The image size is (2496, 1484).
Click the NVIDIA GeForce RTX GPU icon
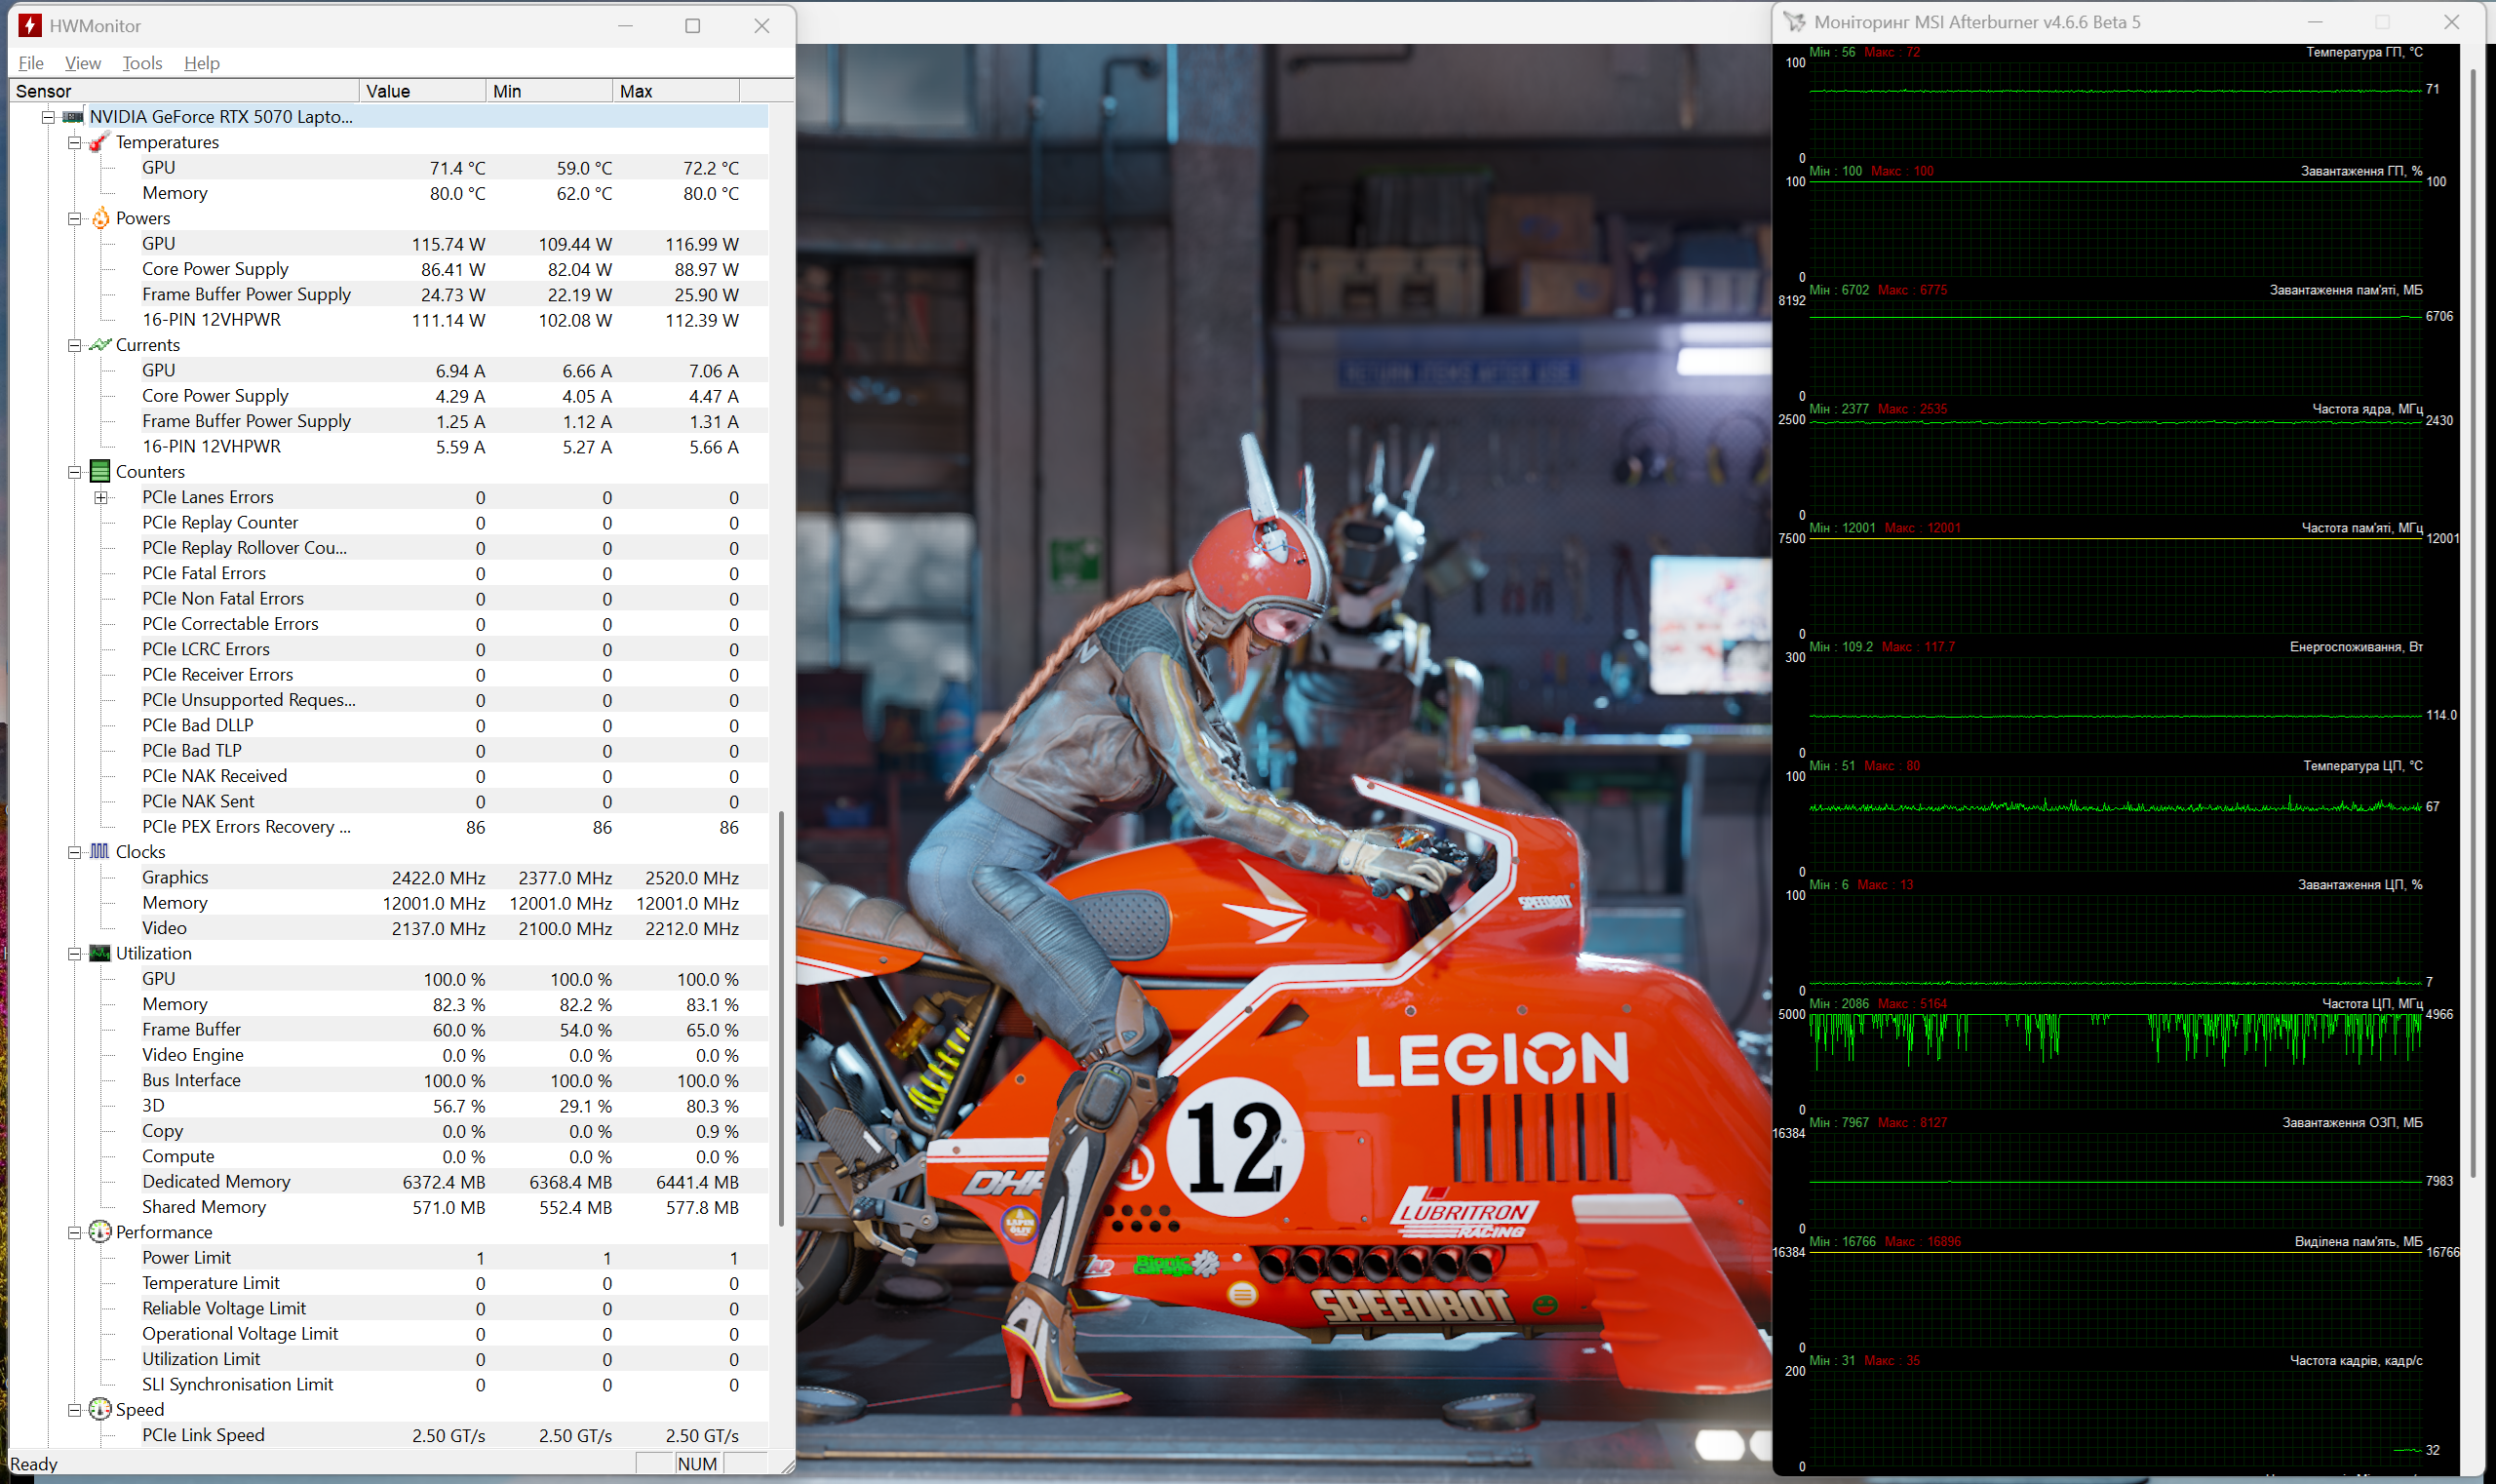point(73,117)
